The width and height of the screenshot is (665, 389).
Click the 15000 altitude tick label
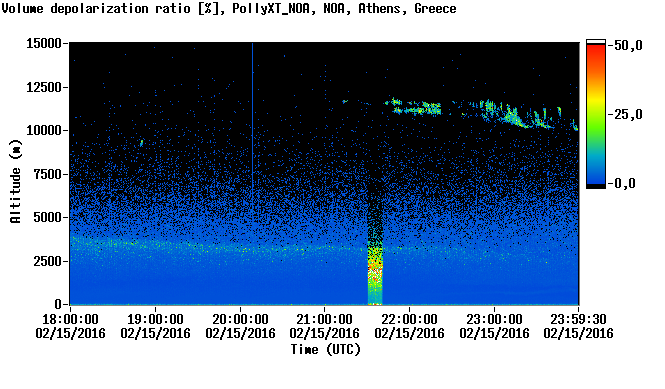[x=44, y=43]
